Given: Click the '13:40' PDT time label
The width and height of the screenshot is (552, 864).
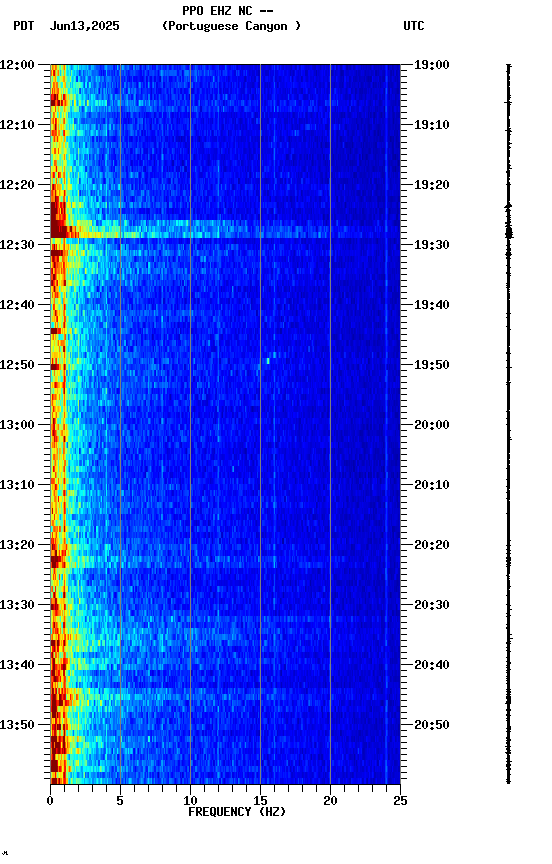Looking at the screenshot, I should tap(17, 665).
